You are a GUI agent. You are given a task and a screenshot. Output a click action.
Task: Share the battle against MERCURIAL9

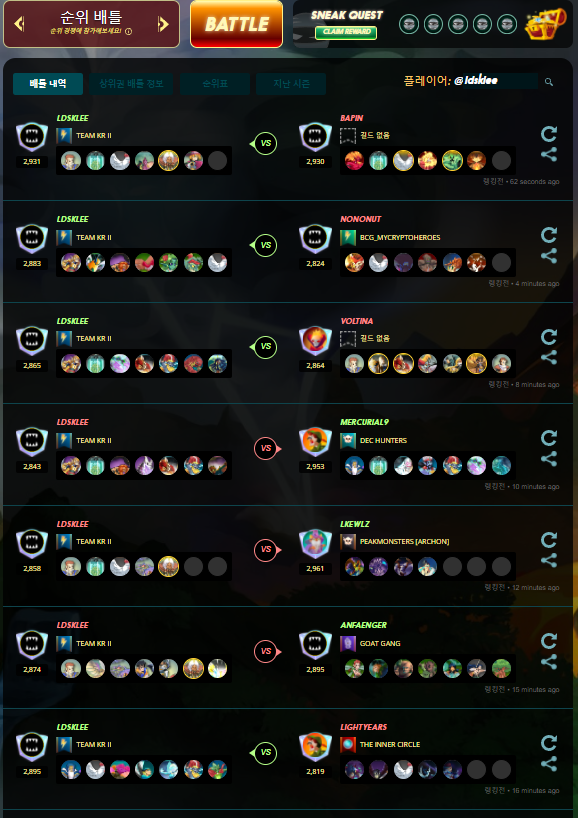548,459
